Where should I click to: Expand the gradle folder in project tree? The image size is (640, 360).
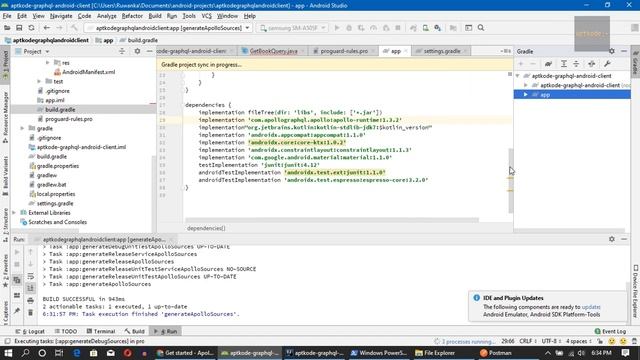[x=22, y=129]
